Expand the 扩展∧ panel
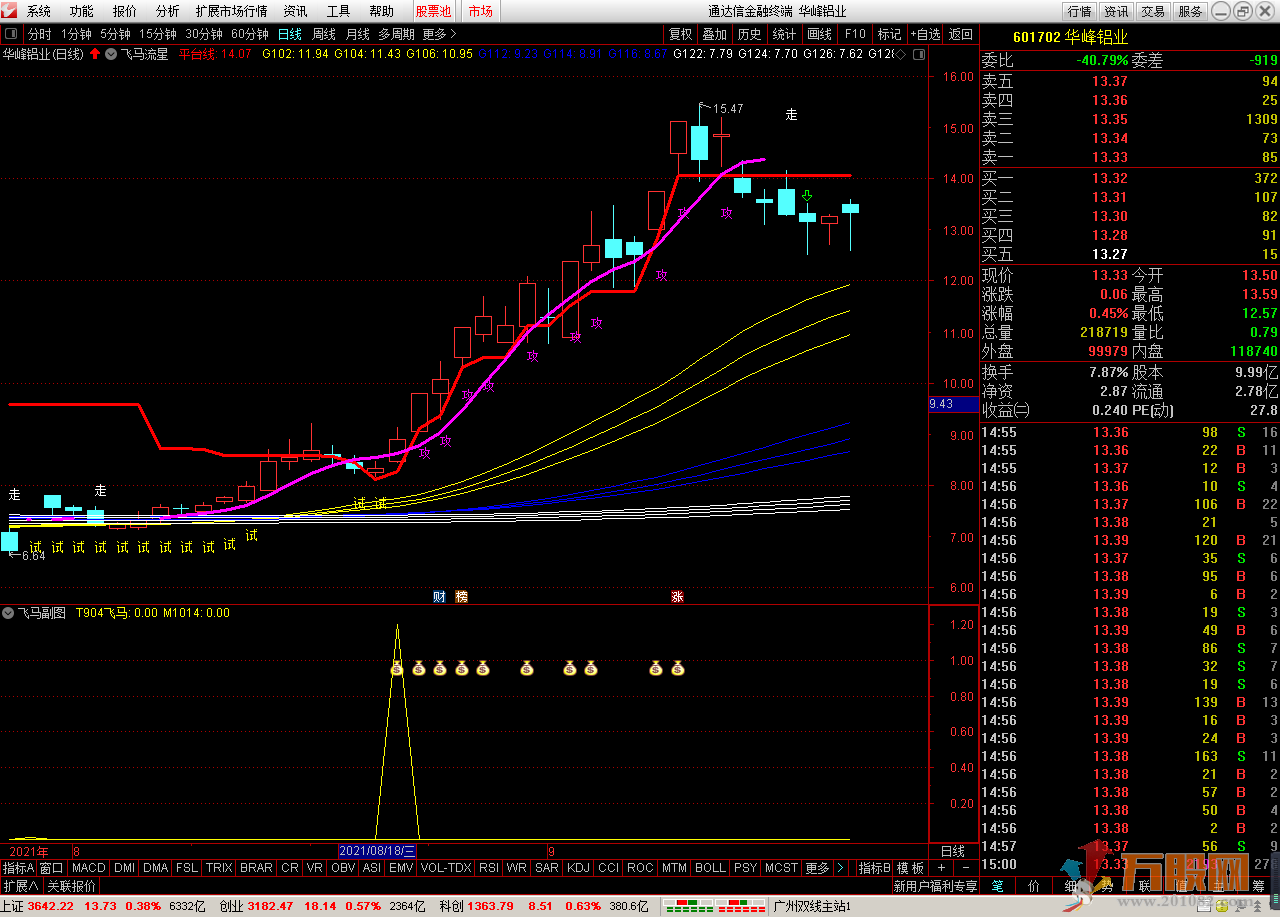The width and height of the screenshot is (1280, 918). coord(21,886)
